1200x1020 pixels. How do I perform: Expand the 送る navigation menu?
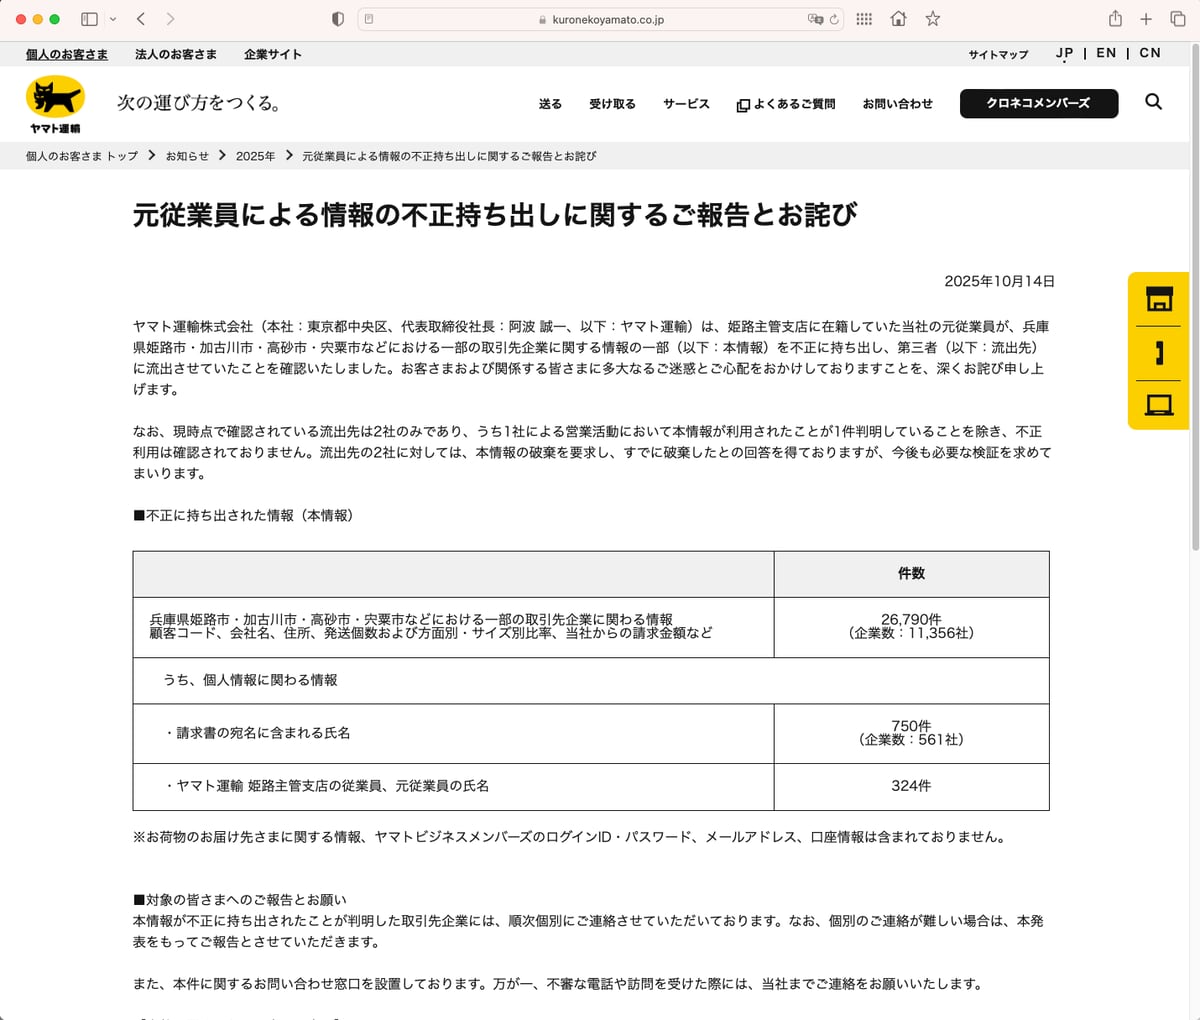coord(550,104)
